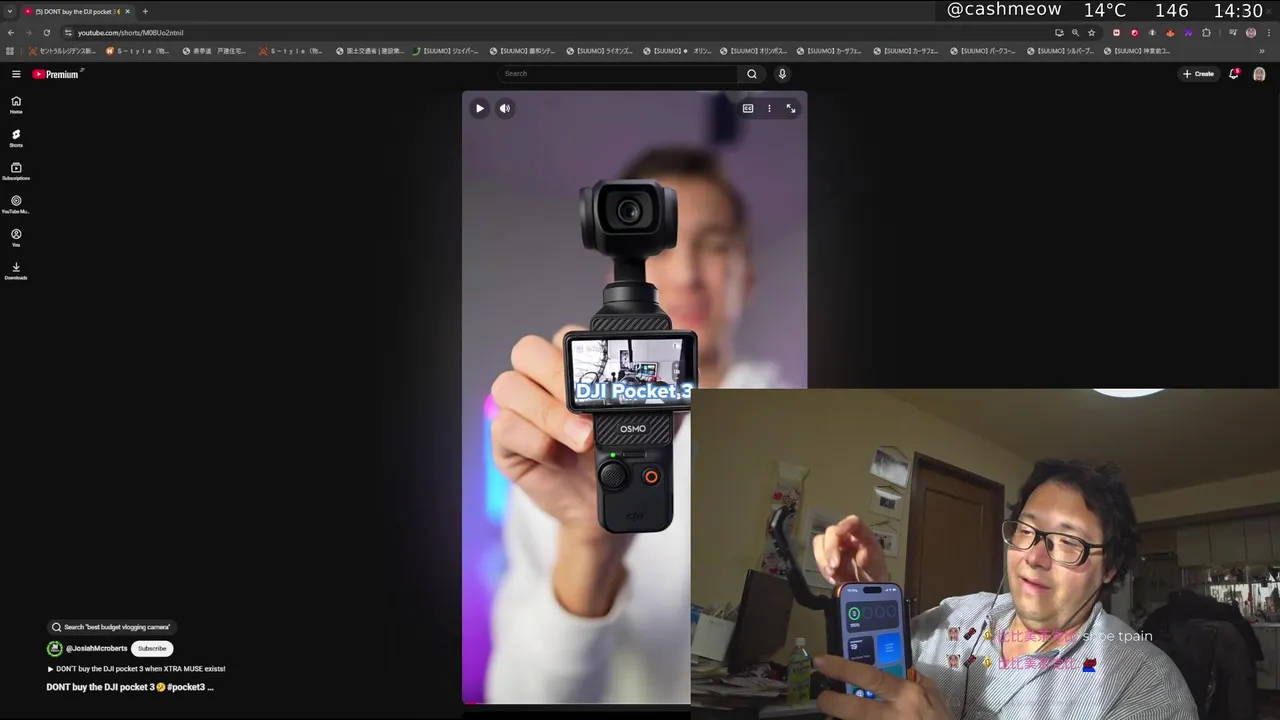Open the You section in the sidebar

(16, 238)
